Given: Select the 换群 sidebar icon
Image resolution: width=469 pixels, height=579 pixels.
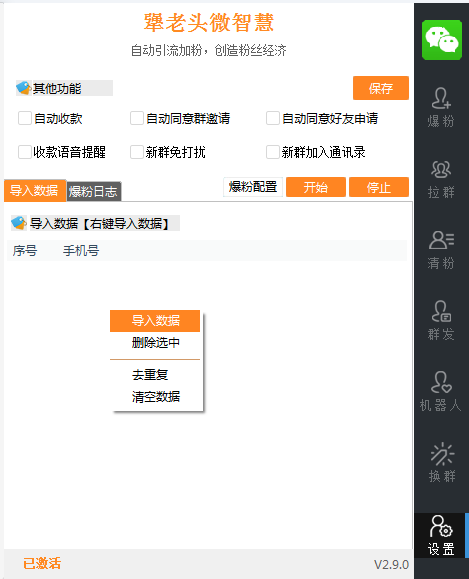Looking at the screenshot, I should 441,462.
